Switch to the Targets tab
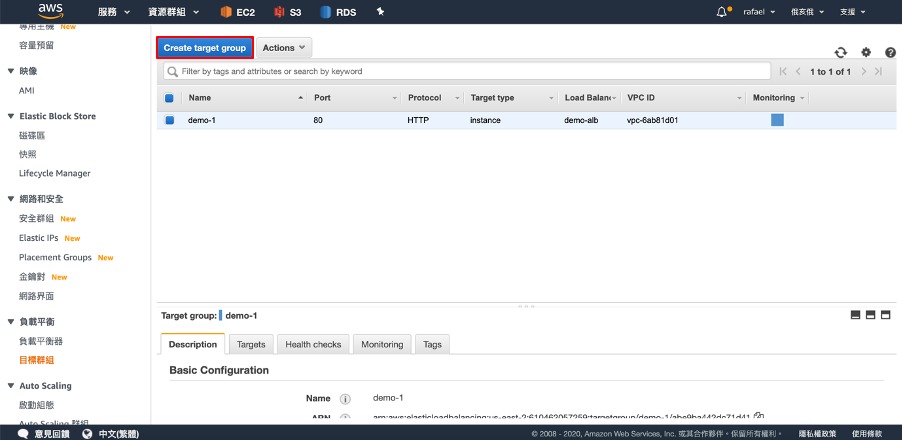Viewport: 902px width, 440px height. pyautogui.click(x=251, y=344)
